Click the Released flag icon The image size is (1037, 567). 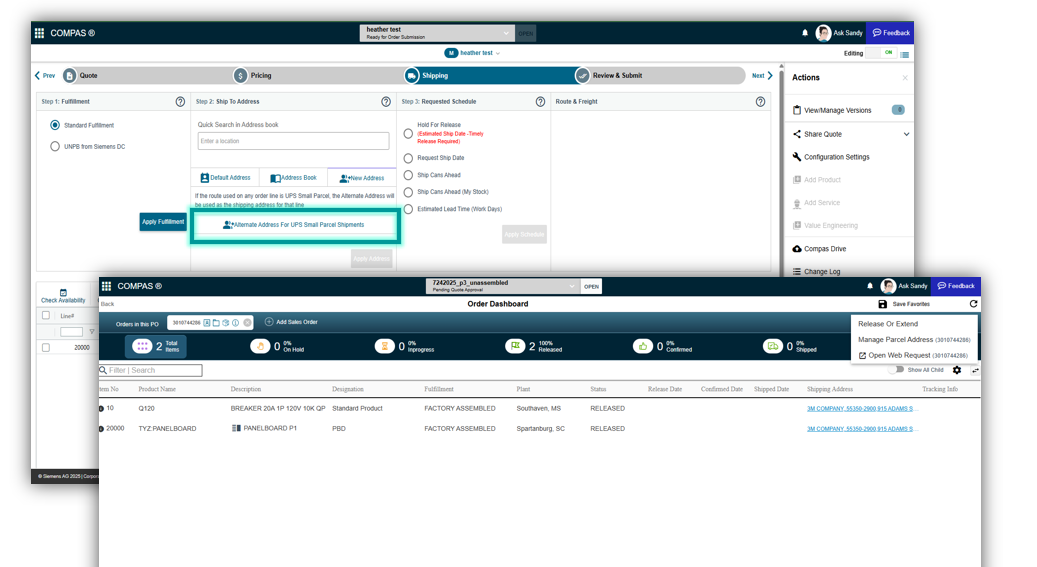coord(515,346)
